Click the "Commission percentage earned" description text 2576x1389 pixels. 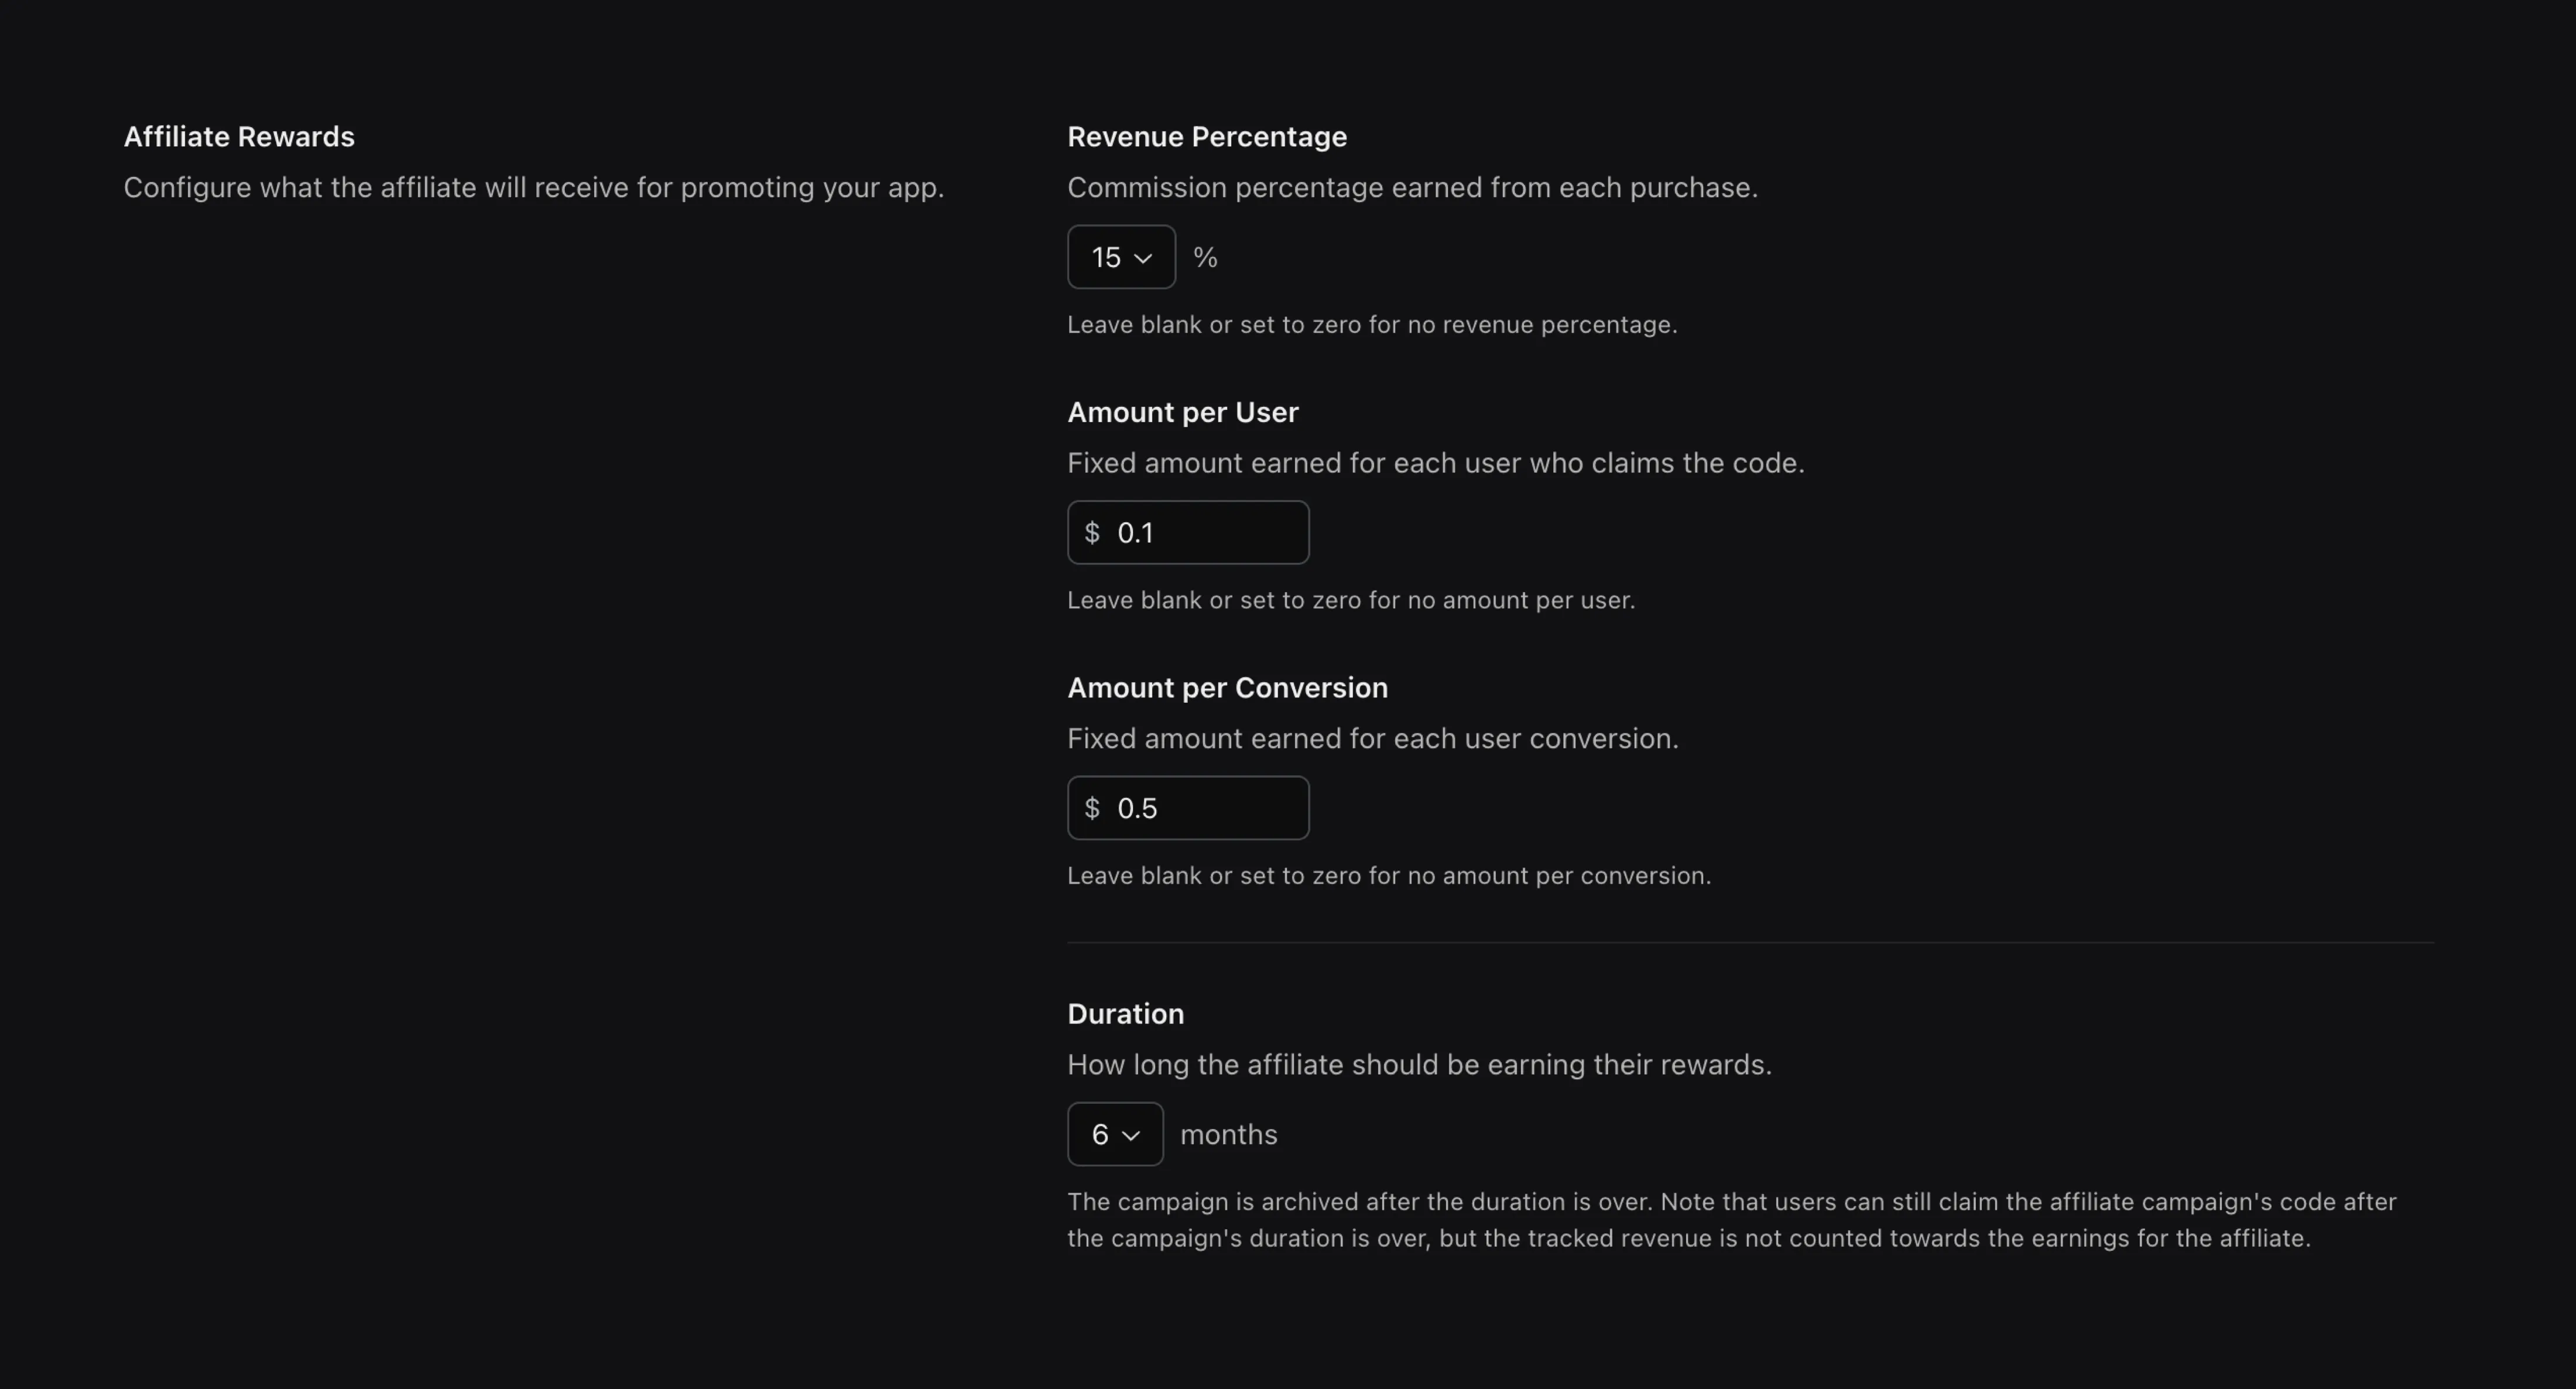pos(1411,187)
